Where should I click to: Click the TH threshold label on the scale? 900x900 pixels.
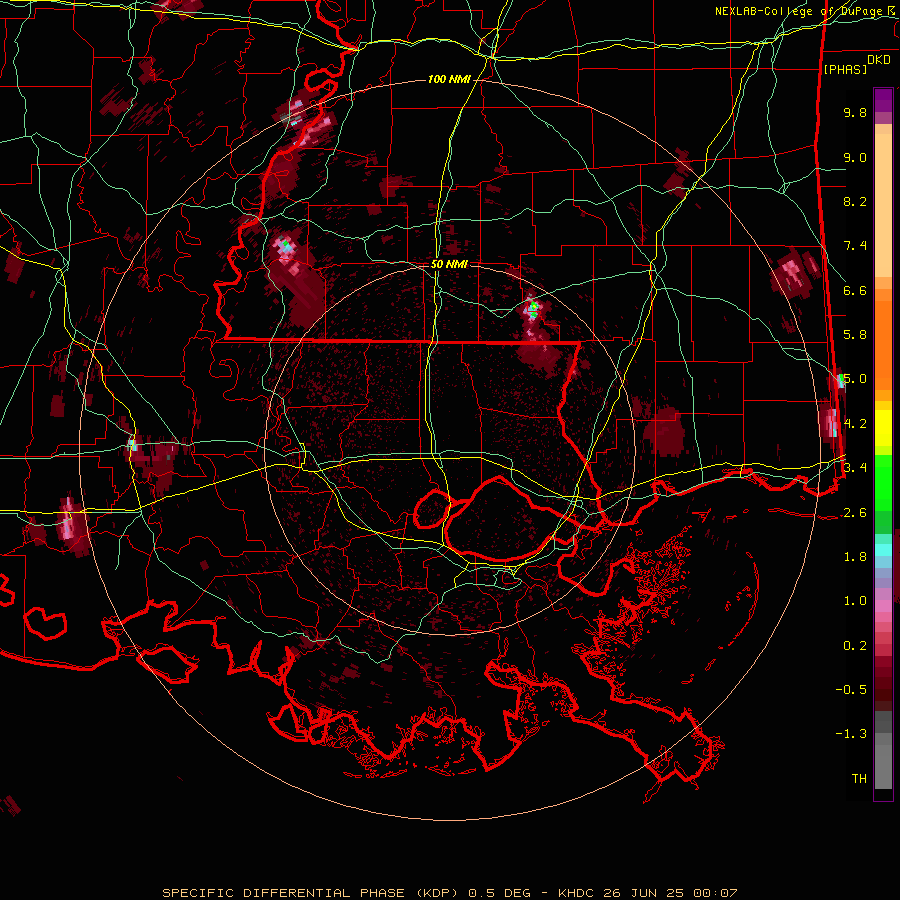859,779
